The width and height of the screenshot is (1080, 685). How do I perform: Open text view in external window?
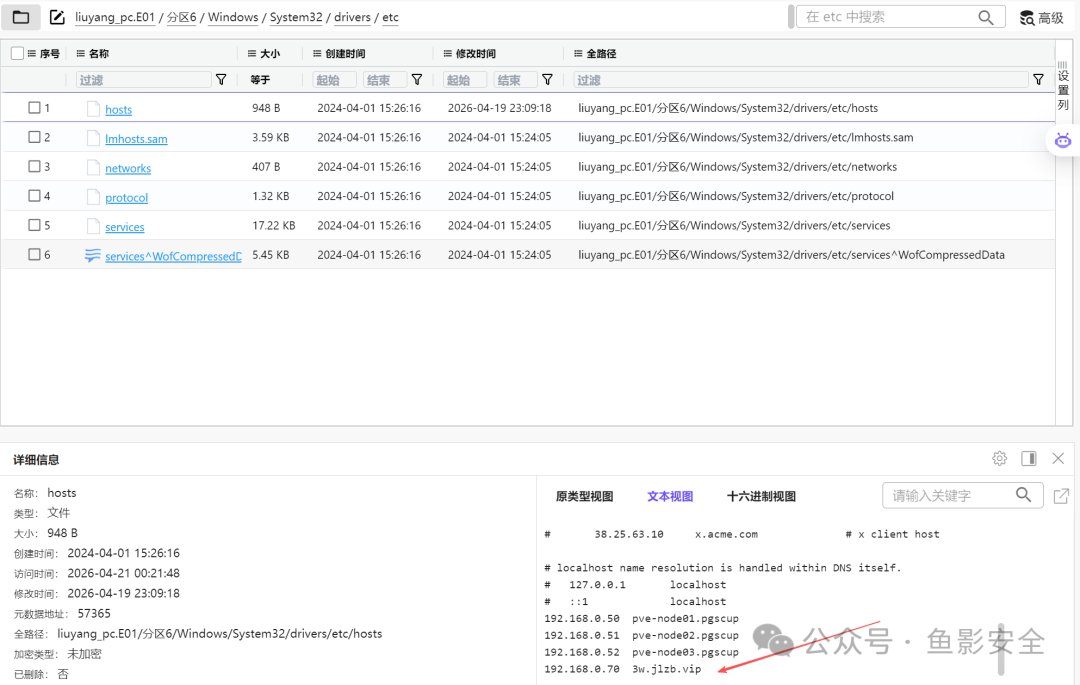(x=1061, y=496)
